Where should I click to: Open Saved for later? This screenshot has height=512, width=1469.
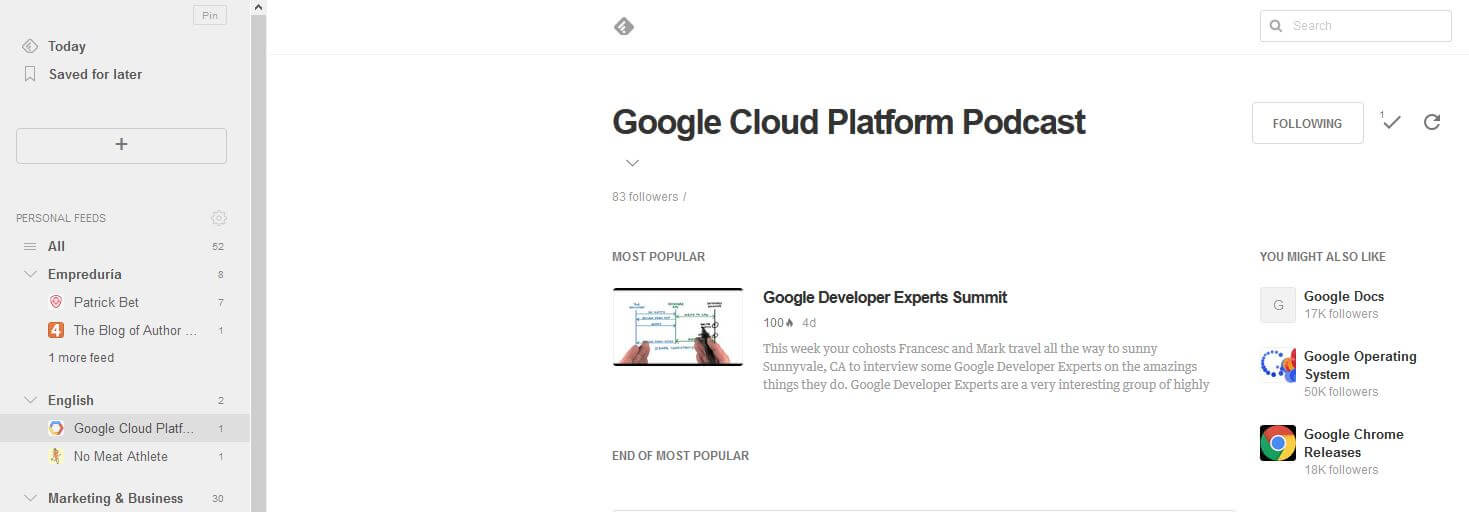pyautogui.click(x=95, y=74)
